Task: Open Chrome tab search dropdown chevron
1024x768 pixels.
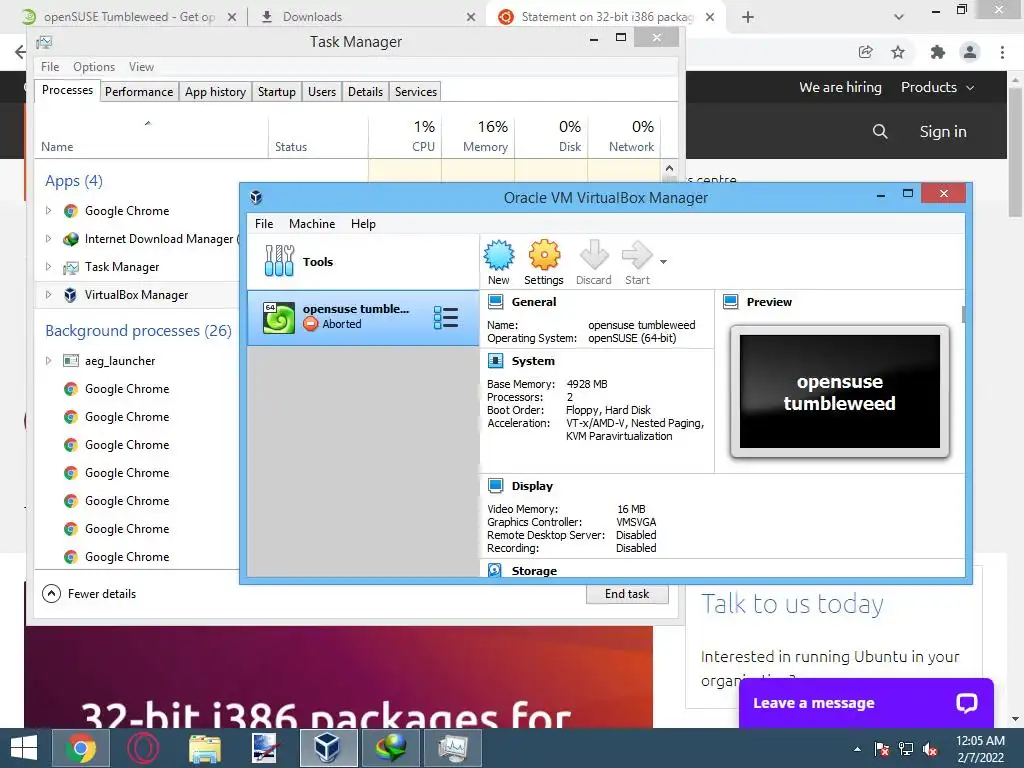Action: [x=899, y=17]
